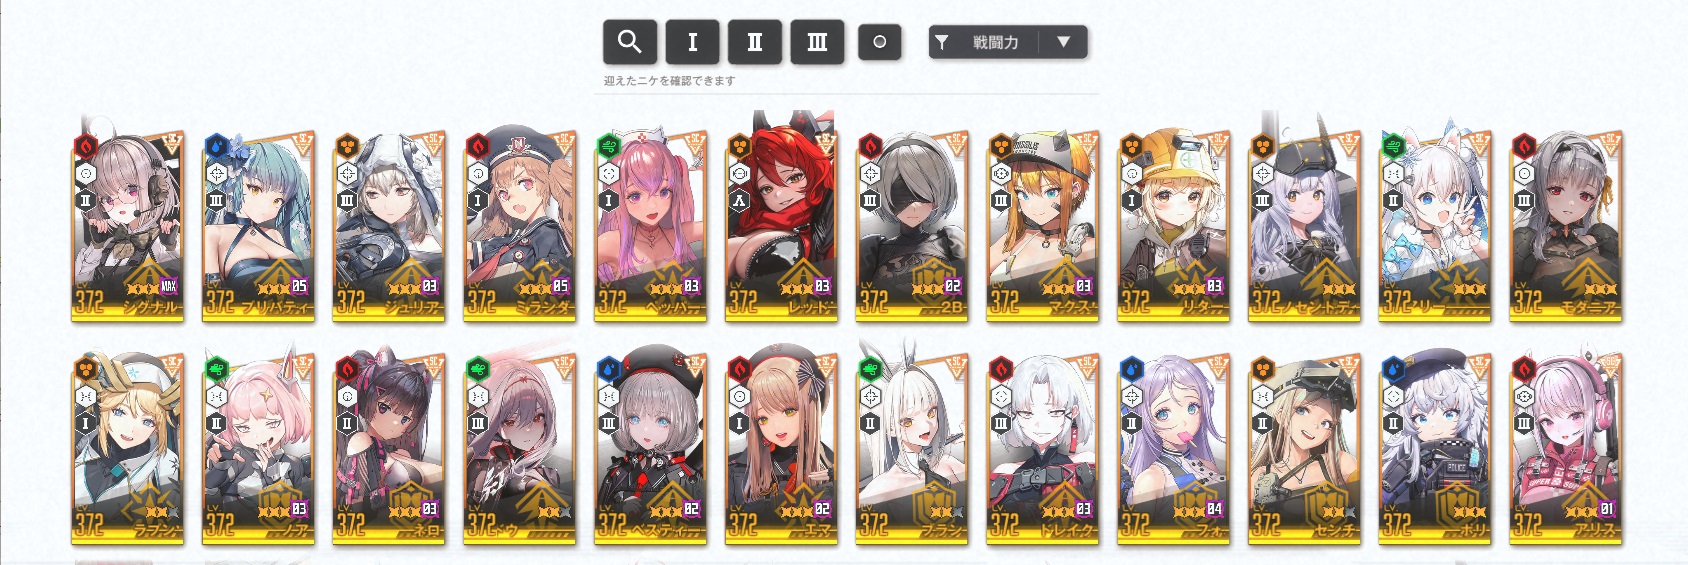The width and height of the screenshot is (1688, 565).
Task: Toggle the burst III filter
Action: pyautogui.click(x=817, y=42)
